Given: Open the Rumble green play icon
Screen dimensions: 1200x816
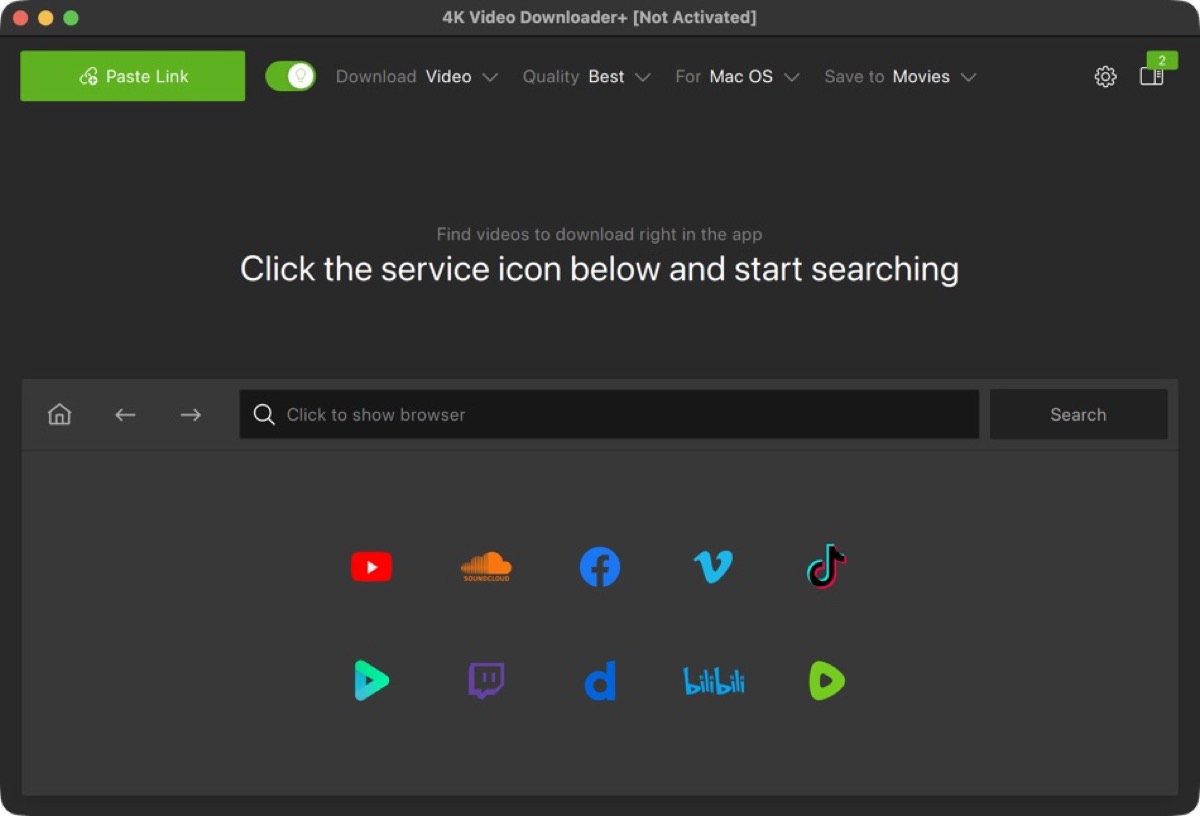Looking at the screenshot, I should click(x=827, y=681).
